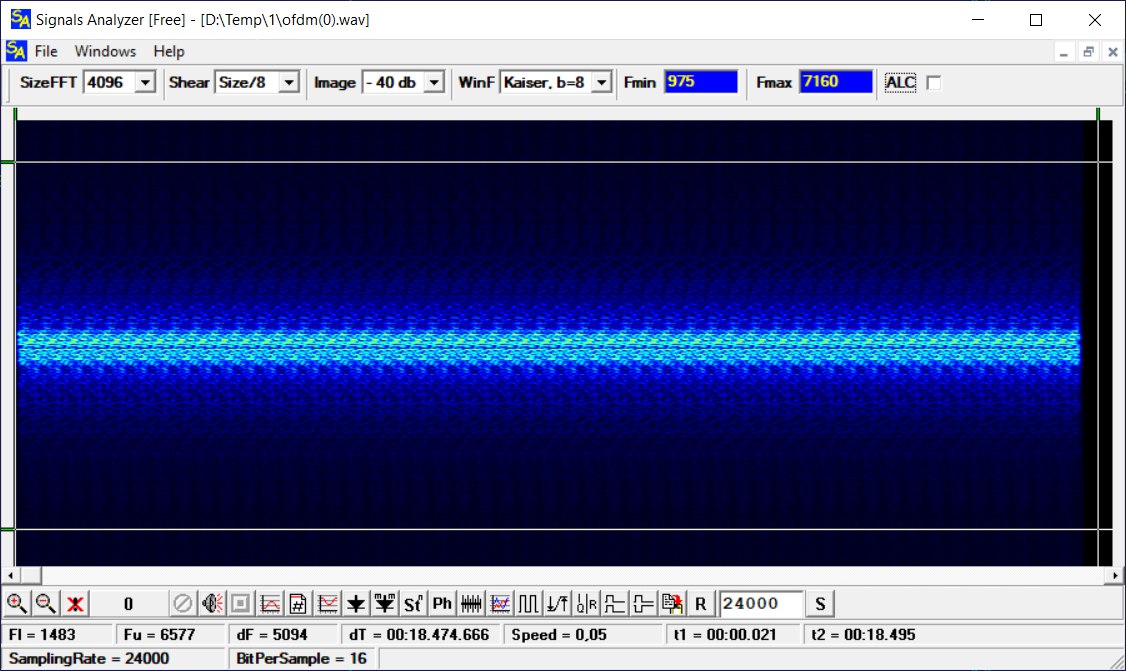Click the copy document with red star icon
1126x671 pixels.
coord(672,603)
